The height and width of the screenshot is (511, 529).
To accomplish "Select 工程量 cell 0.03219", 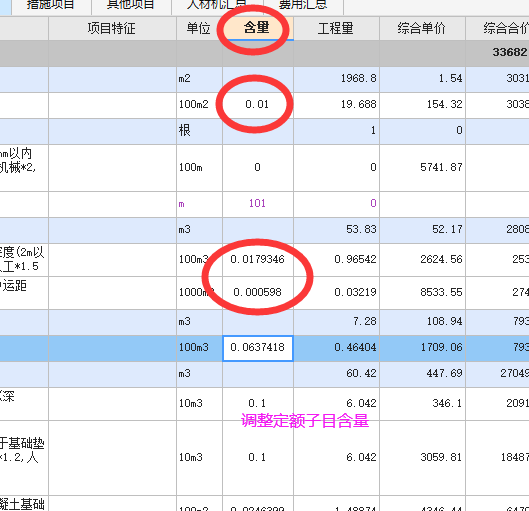I will 336,292.
